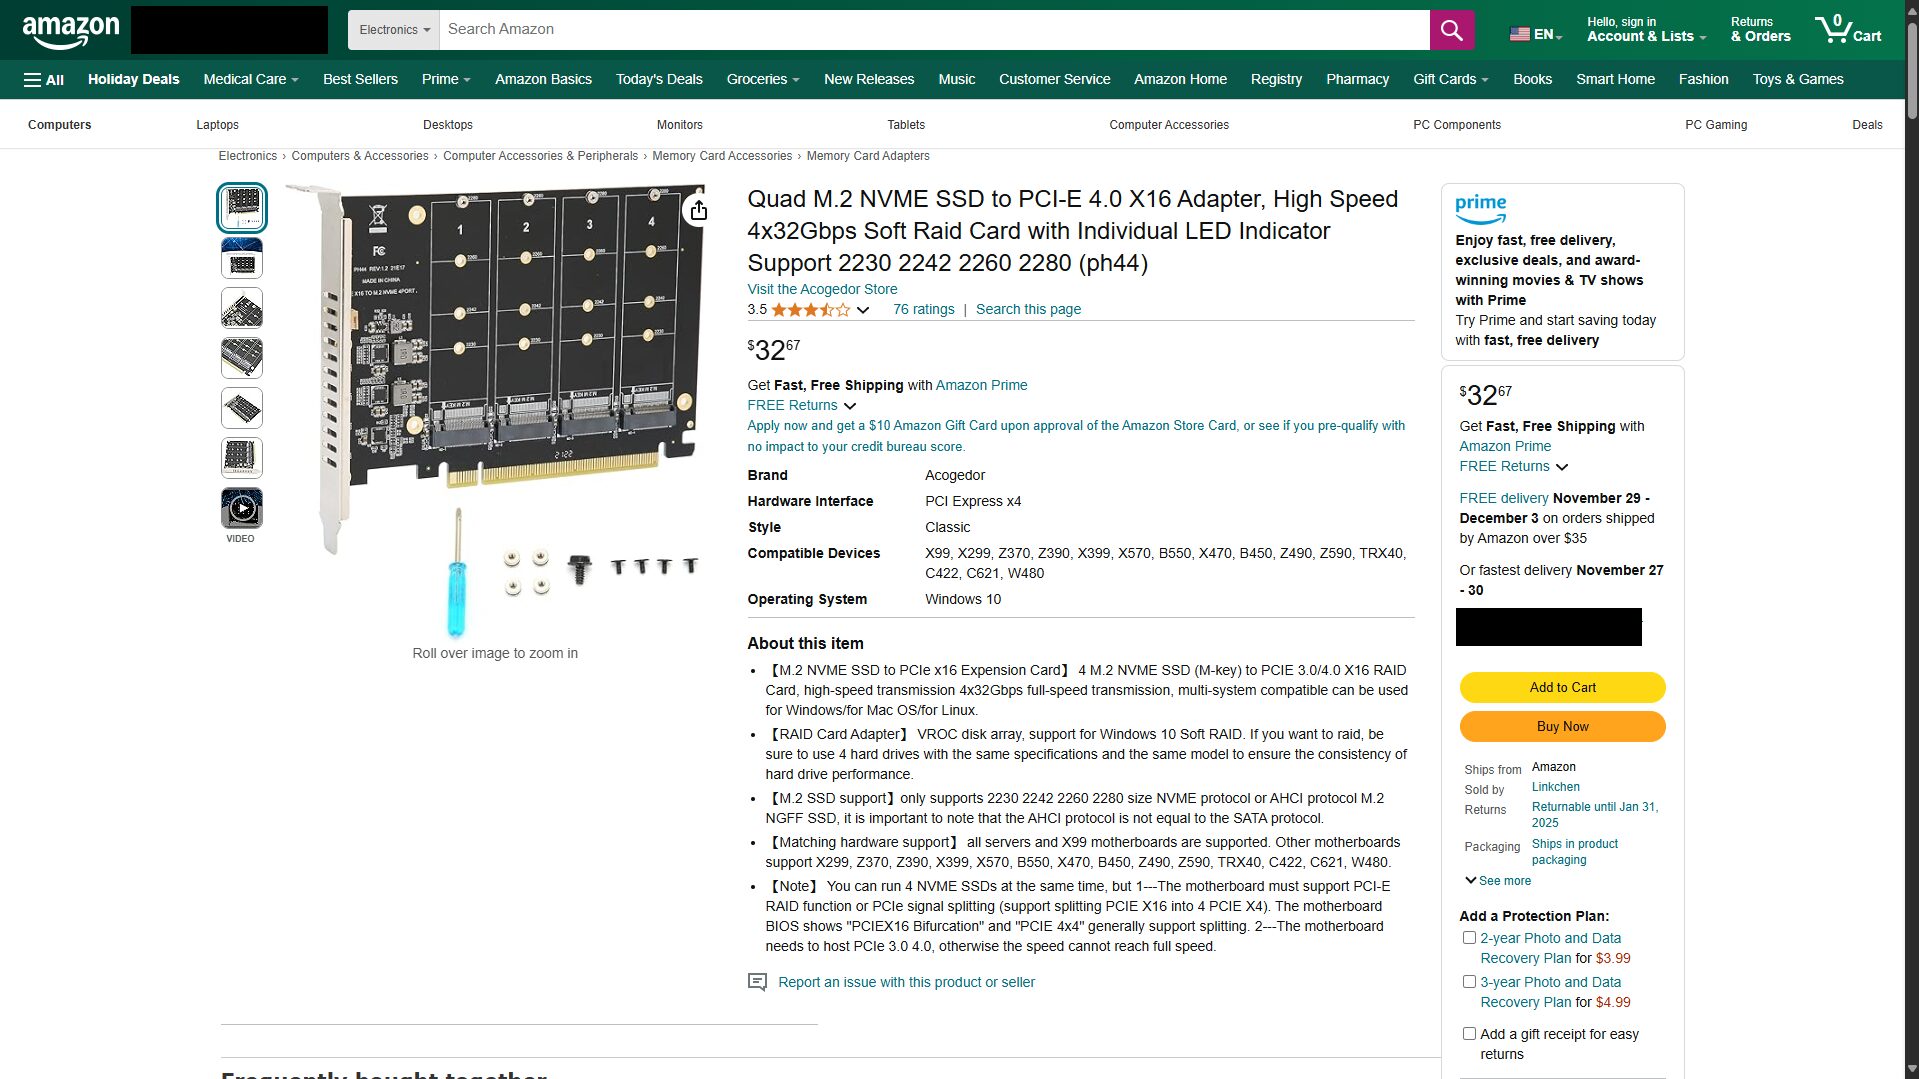Open Today's Deals in nav bar
This screenshot has height=1079, width=1919.
pos(659,79)
